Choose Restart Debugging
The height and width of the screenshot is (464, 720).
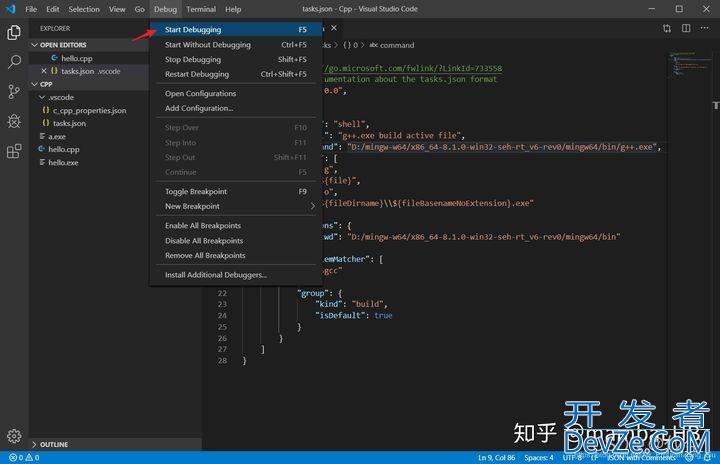[236, 74]
